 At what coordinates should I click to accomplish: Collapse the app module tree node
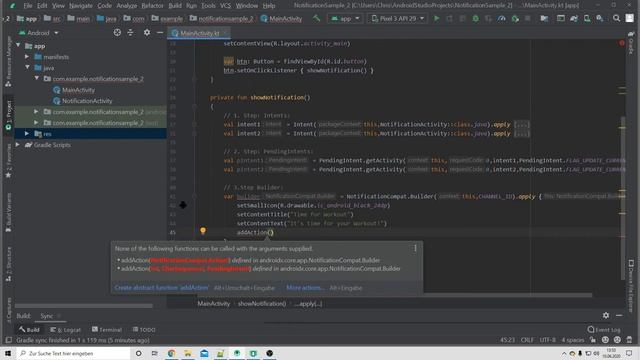[x=18, y=46]
